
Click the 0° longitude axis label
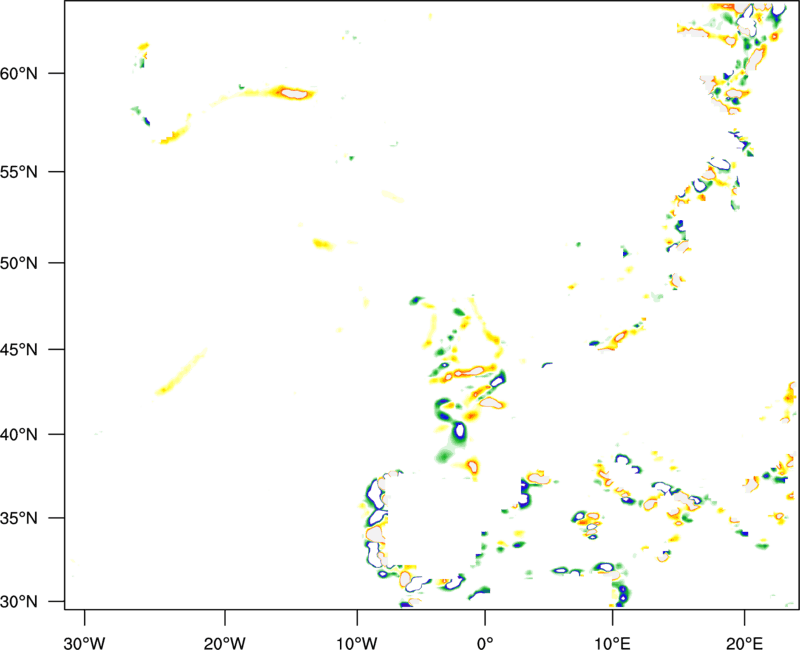pos(485,643)
